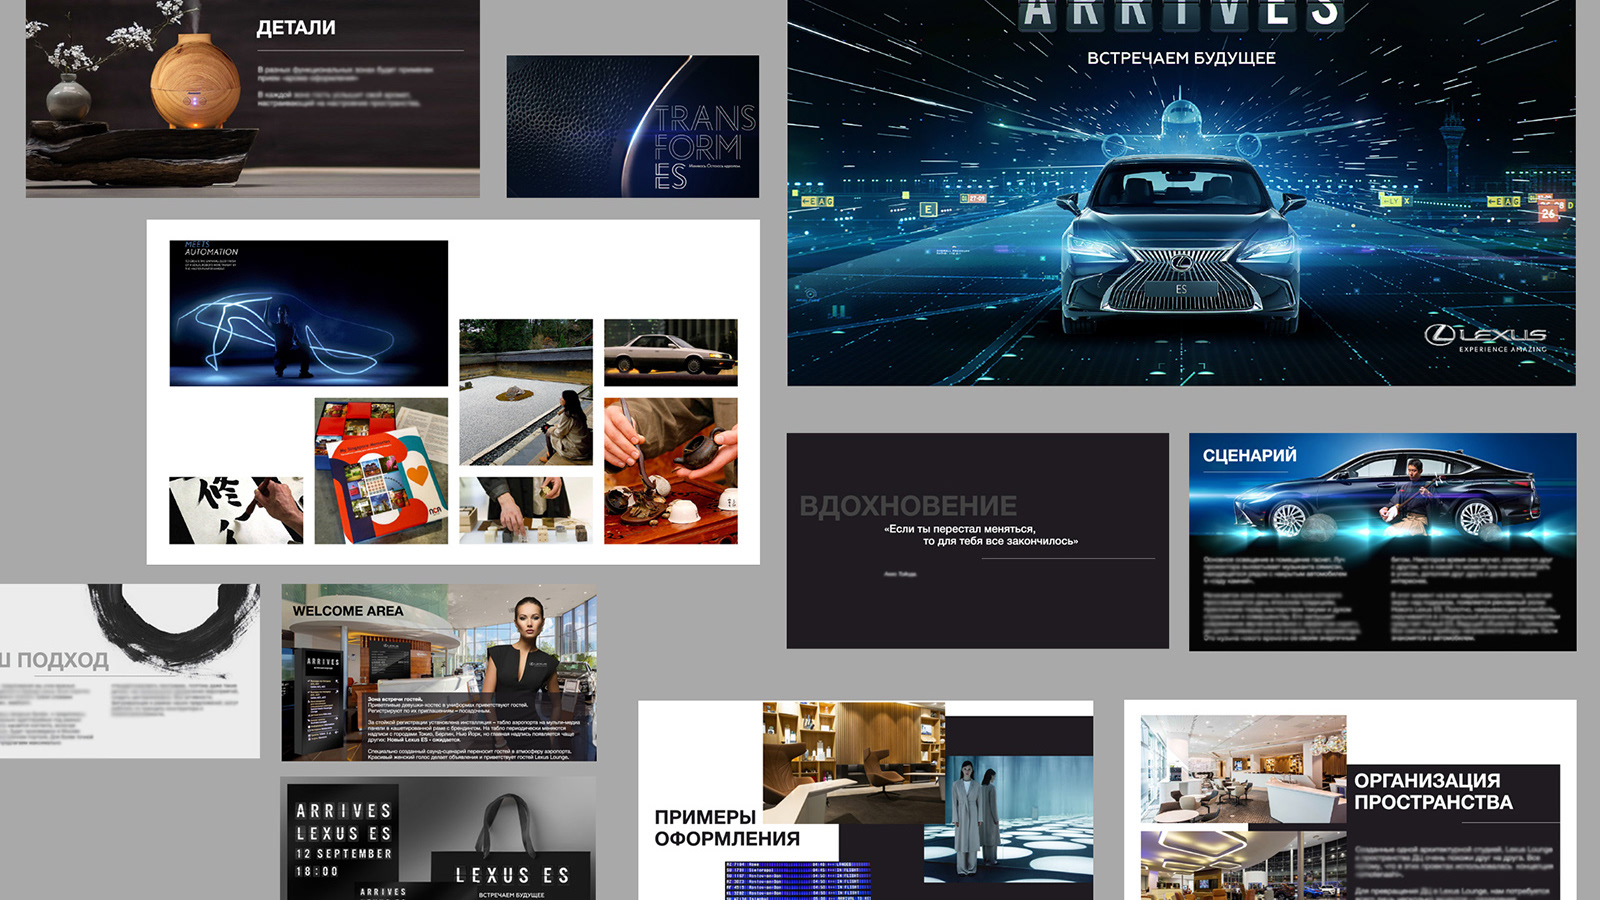Click the СЦЕНАРИЙ heading
This screenshot has height=900, width=1600.
1249,456
